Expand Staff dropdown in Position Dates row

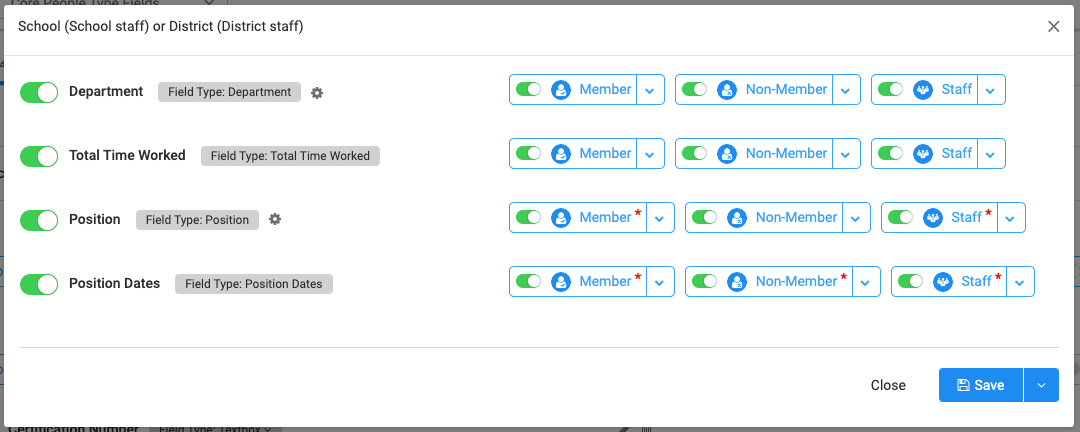(1020, 282)
